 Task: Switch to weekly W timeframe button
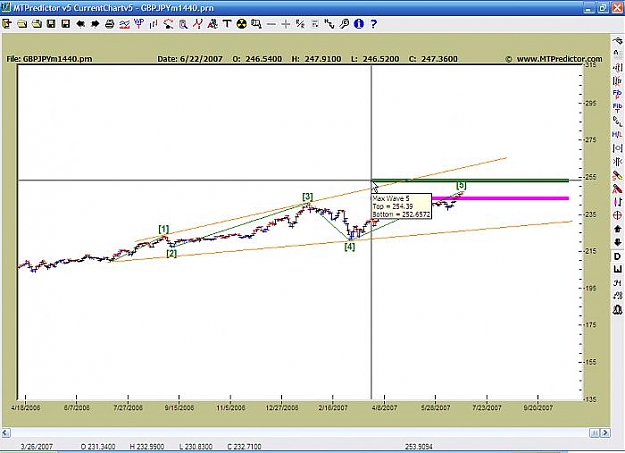(x=617, y=270)
